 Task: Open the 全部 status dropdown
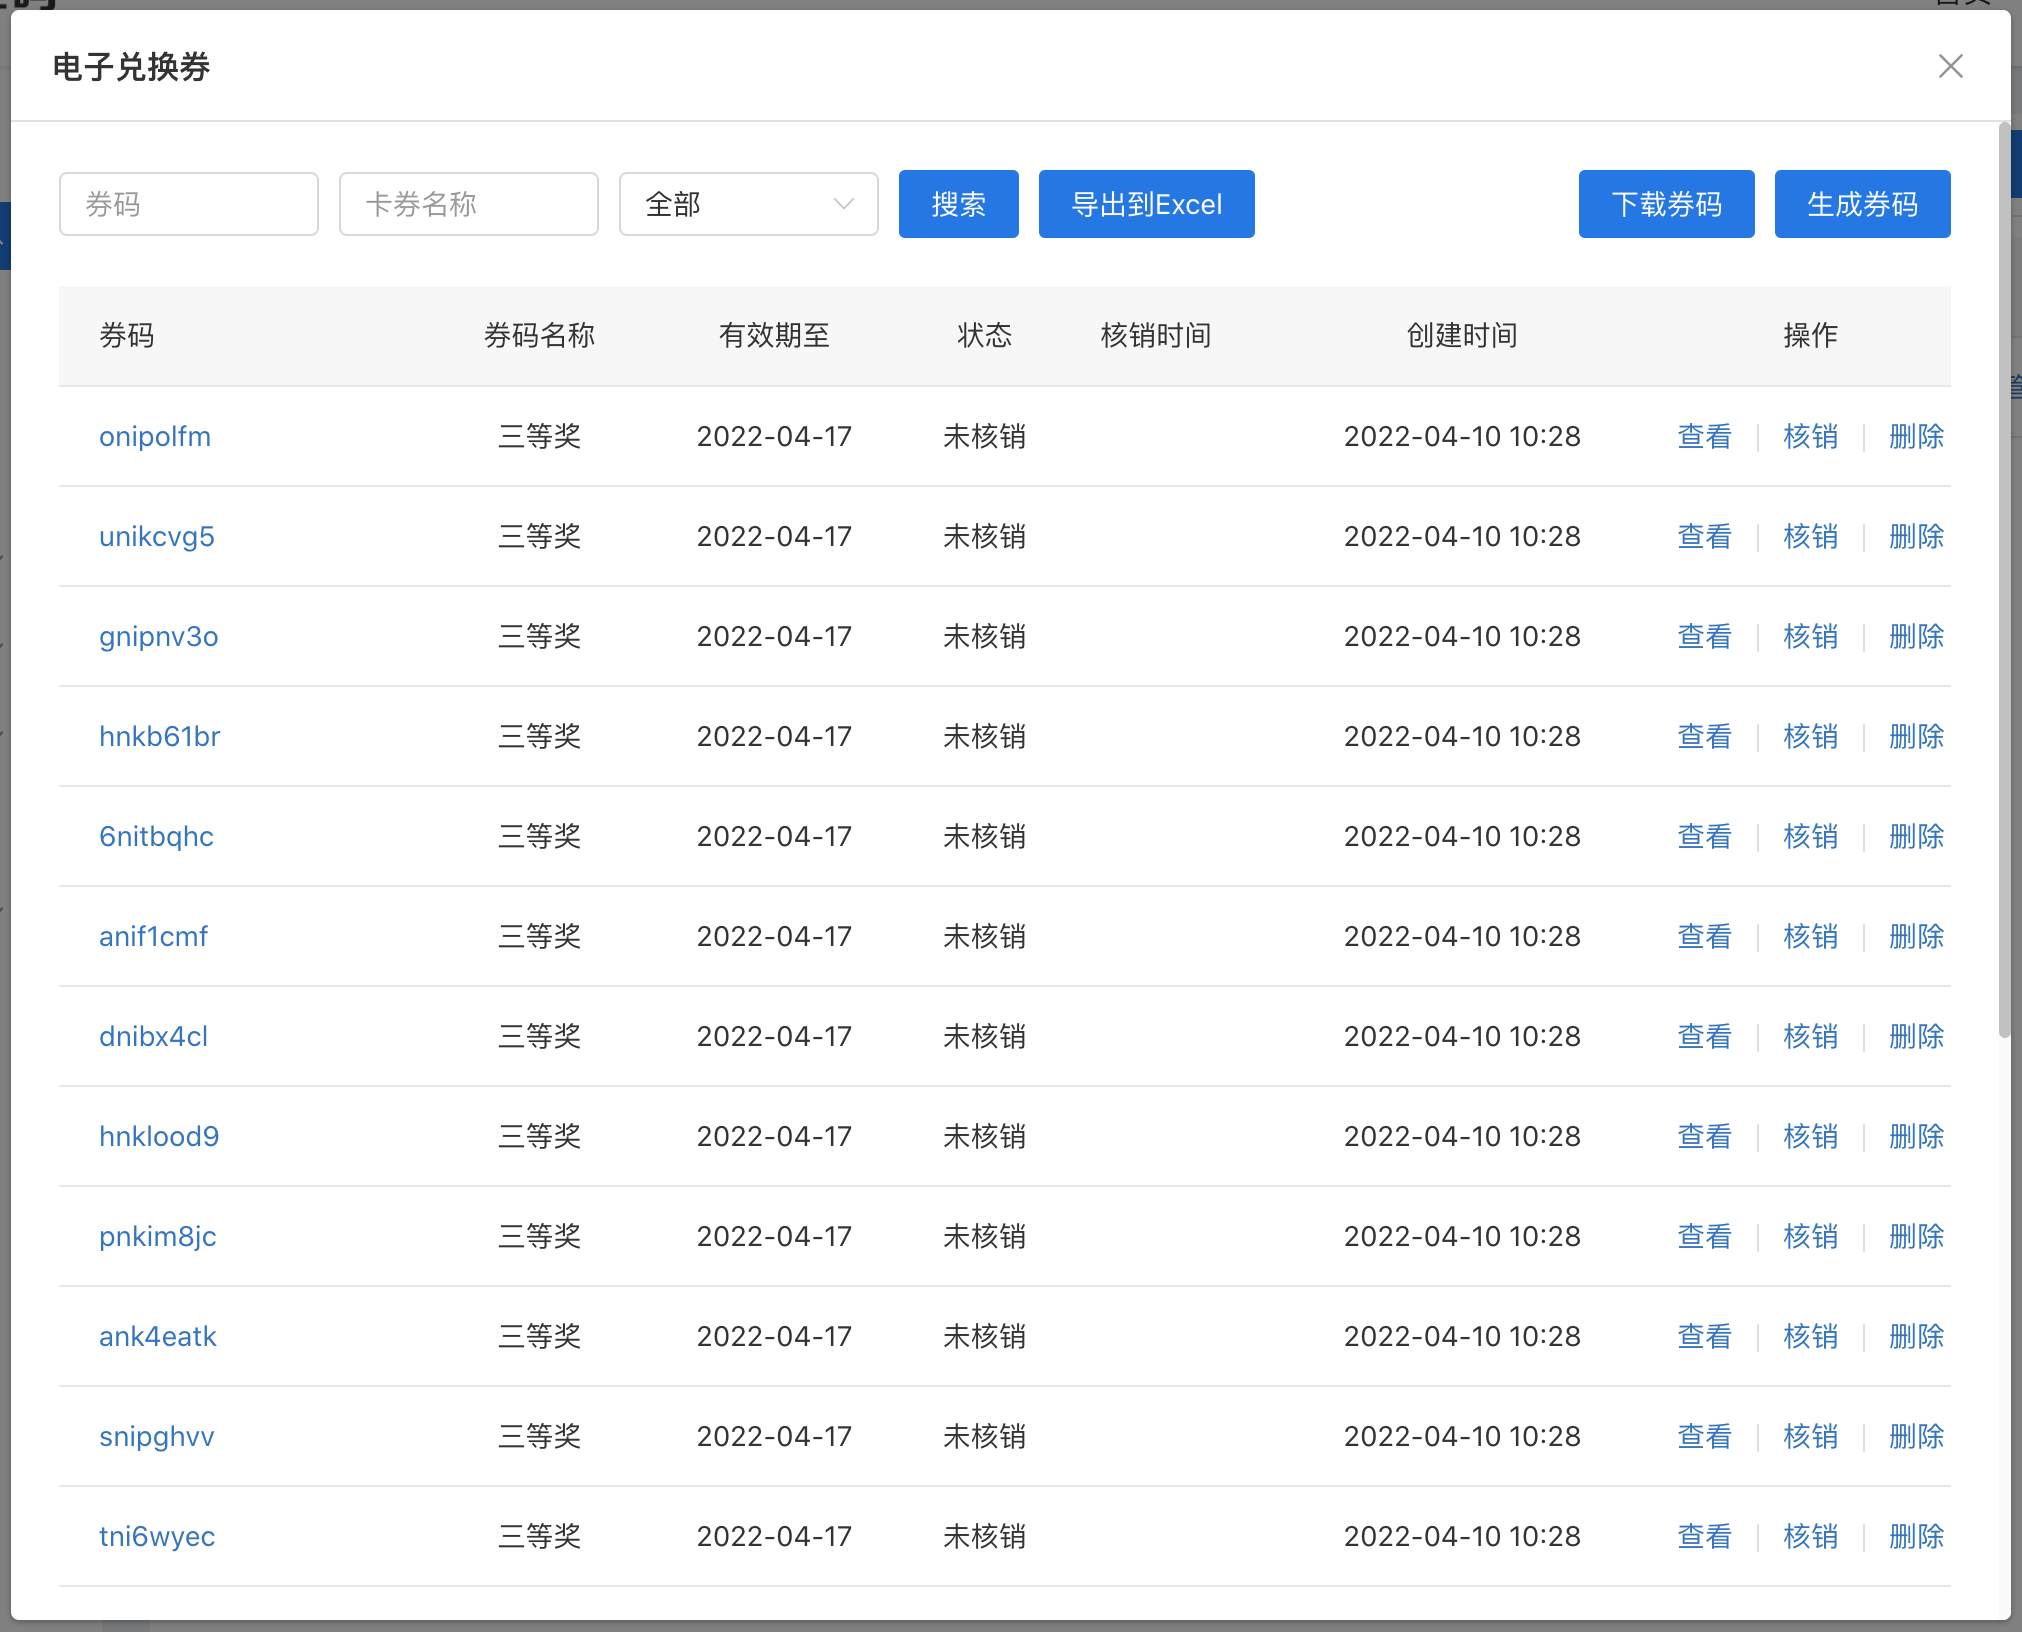click(749, 204)
